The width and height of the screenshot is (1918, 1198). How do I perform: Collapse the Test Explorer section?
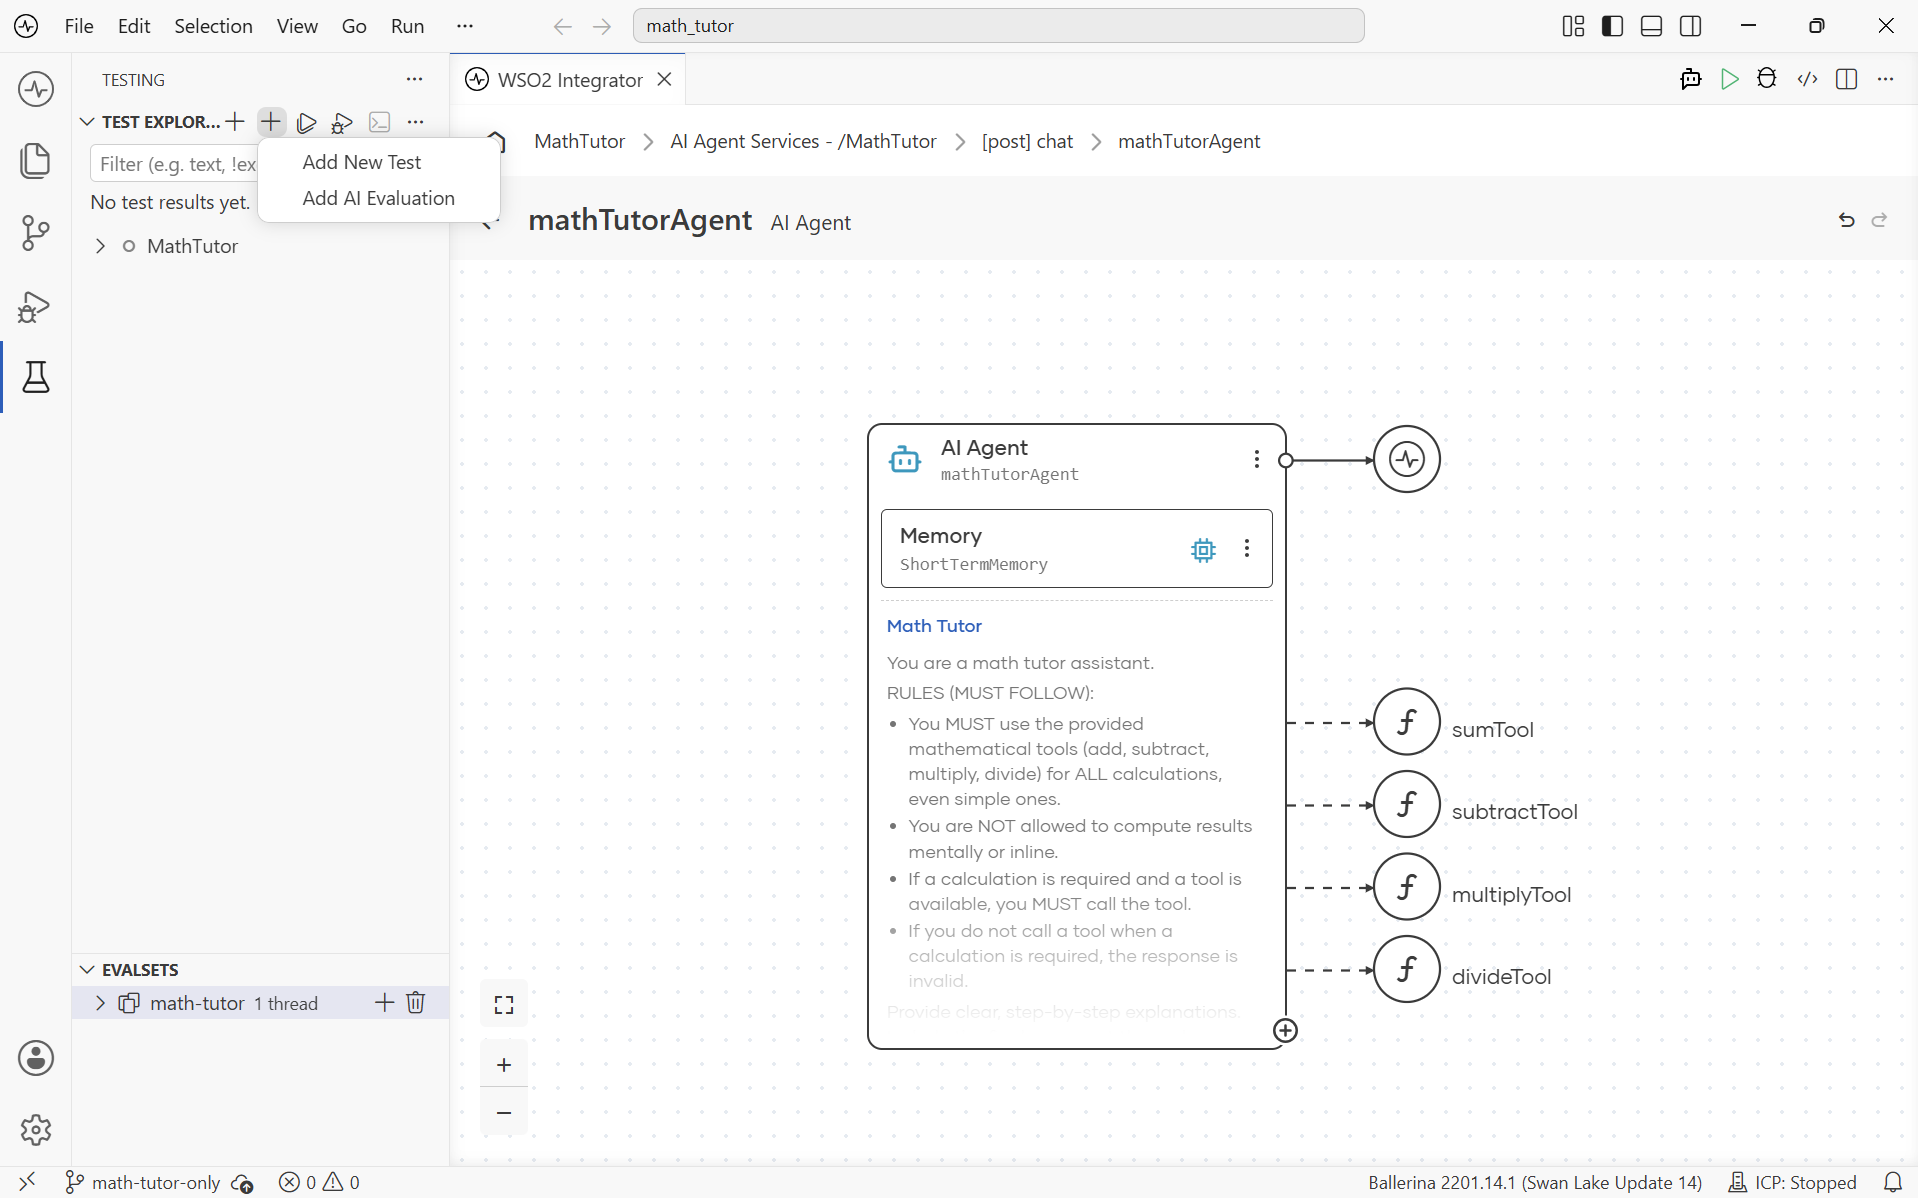(x=87, y=122)
